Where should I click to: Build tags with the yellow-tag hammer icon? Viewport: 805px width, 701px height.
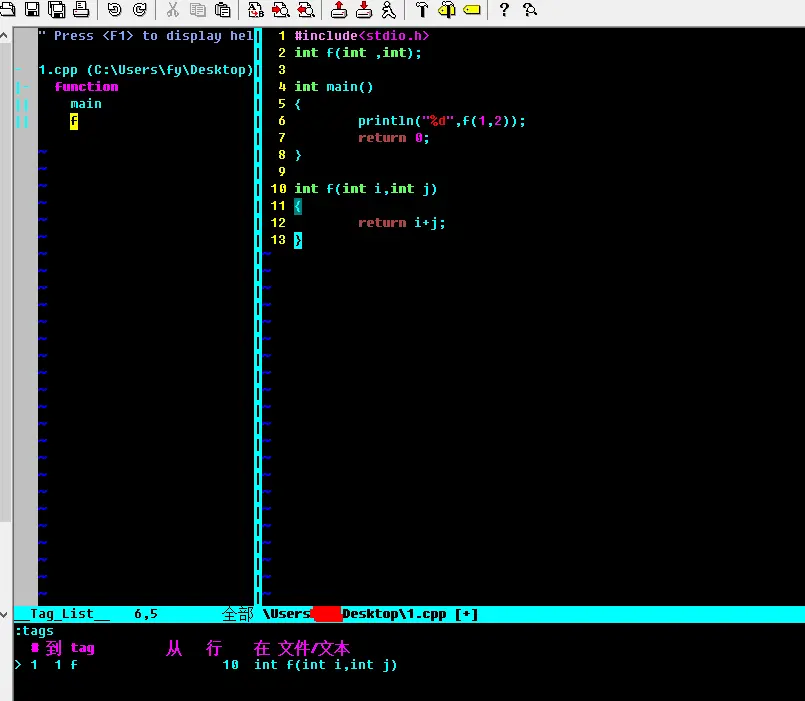(x=447, y=9)
